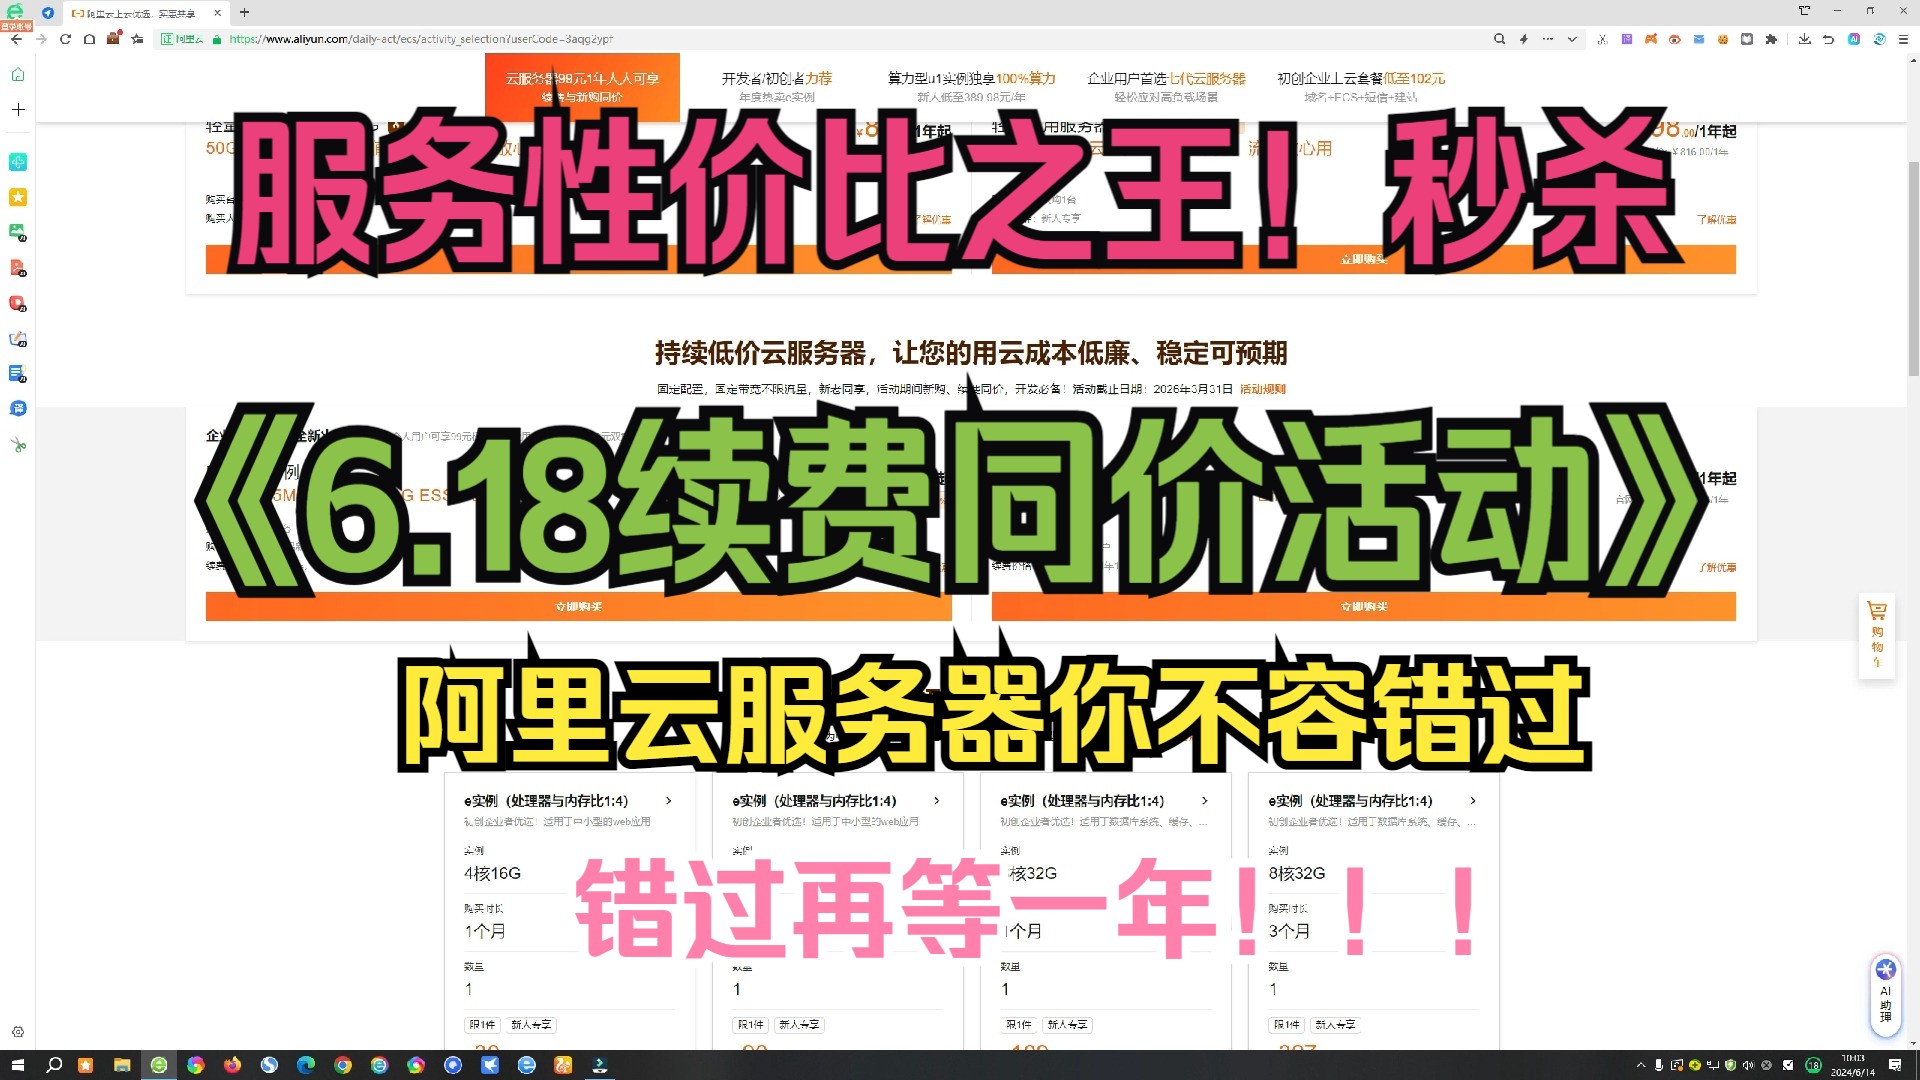The width and height of the screenshot is (1920, 1080).
Task: Select the 云服务器99元1年 orange tab
Action: point(582,87)
